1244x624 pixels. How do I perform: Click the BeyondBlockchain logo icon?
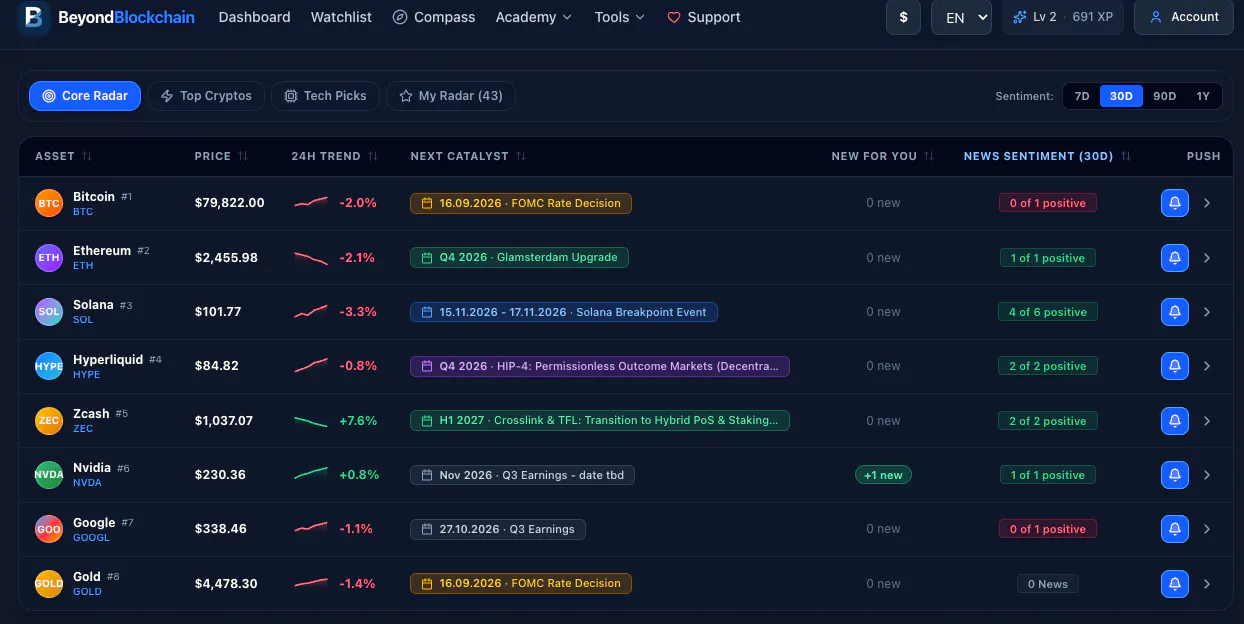[34, 17]
